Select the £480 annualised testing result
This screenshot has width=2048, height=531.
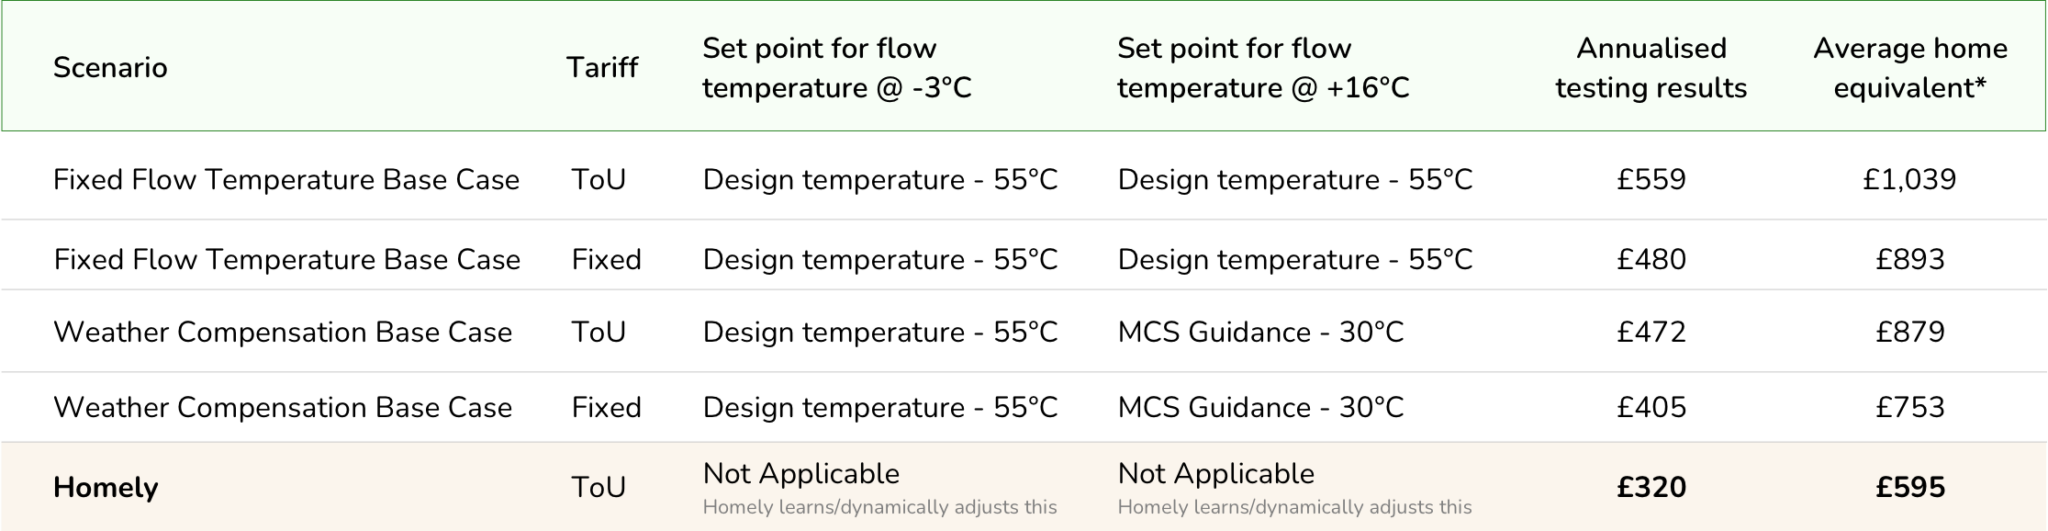(x=1651, y=260)
